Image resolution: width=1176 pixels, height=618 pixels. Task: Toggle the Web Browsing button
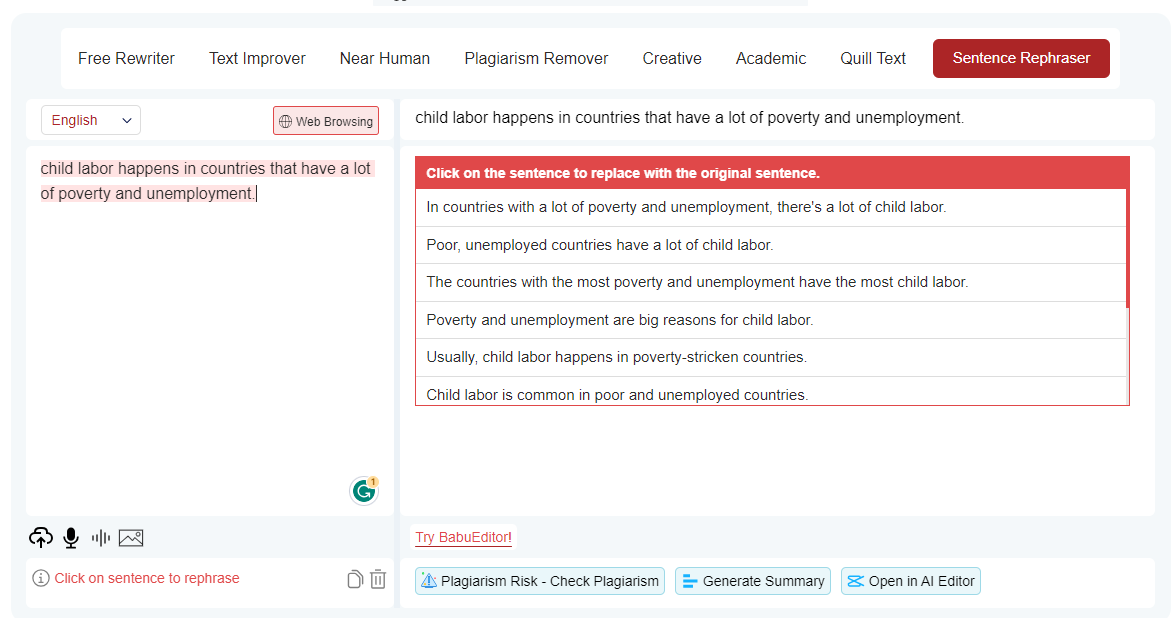coord(326,121)
